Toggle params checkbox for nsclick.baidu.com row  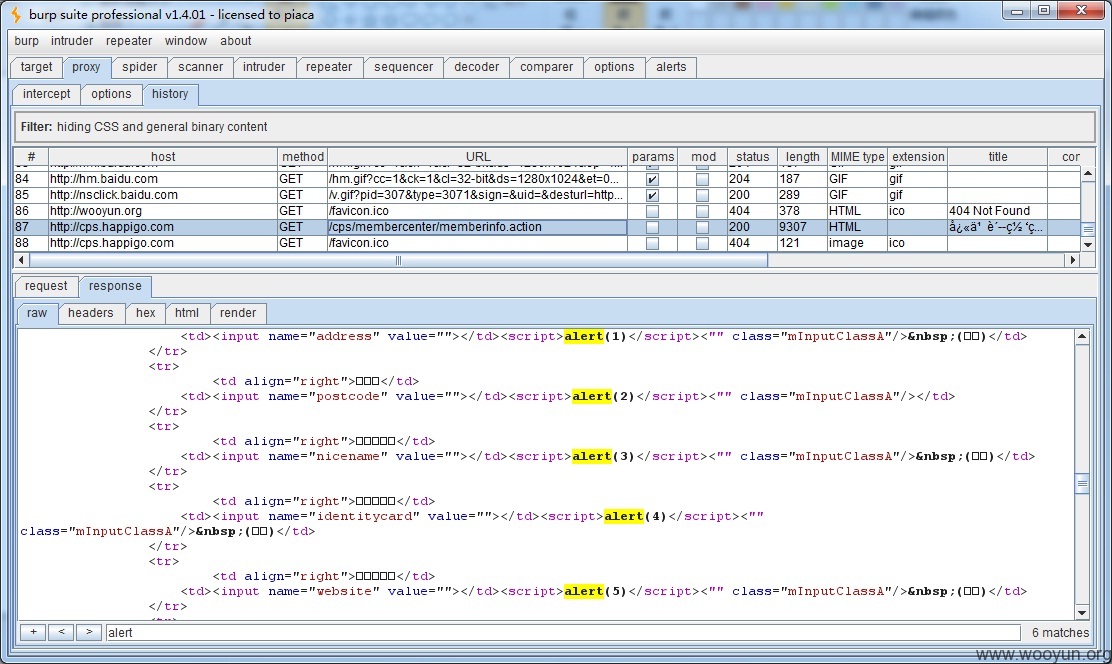click(652, 195)
